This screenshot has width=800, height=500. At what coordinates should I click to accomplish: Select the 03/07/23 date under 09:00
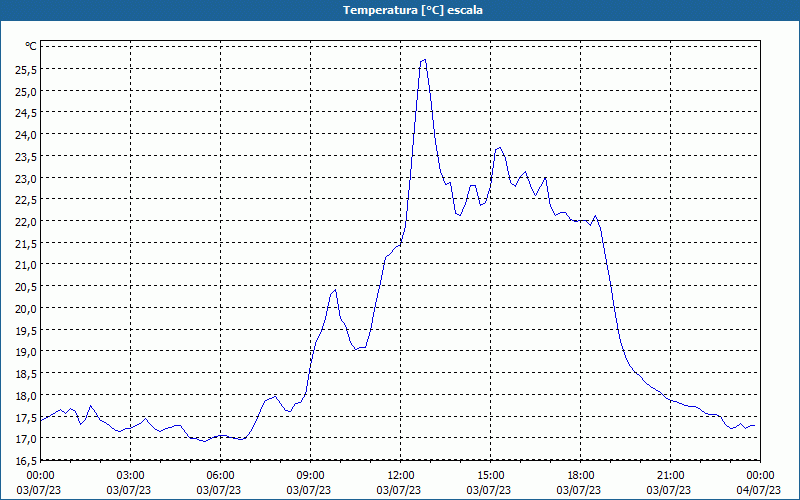pyautogui.click(x=309, y=490)
